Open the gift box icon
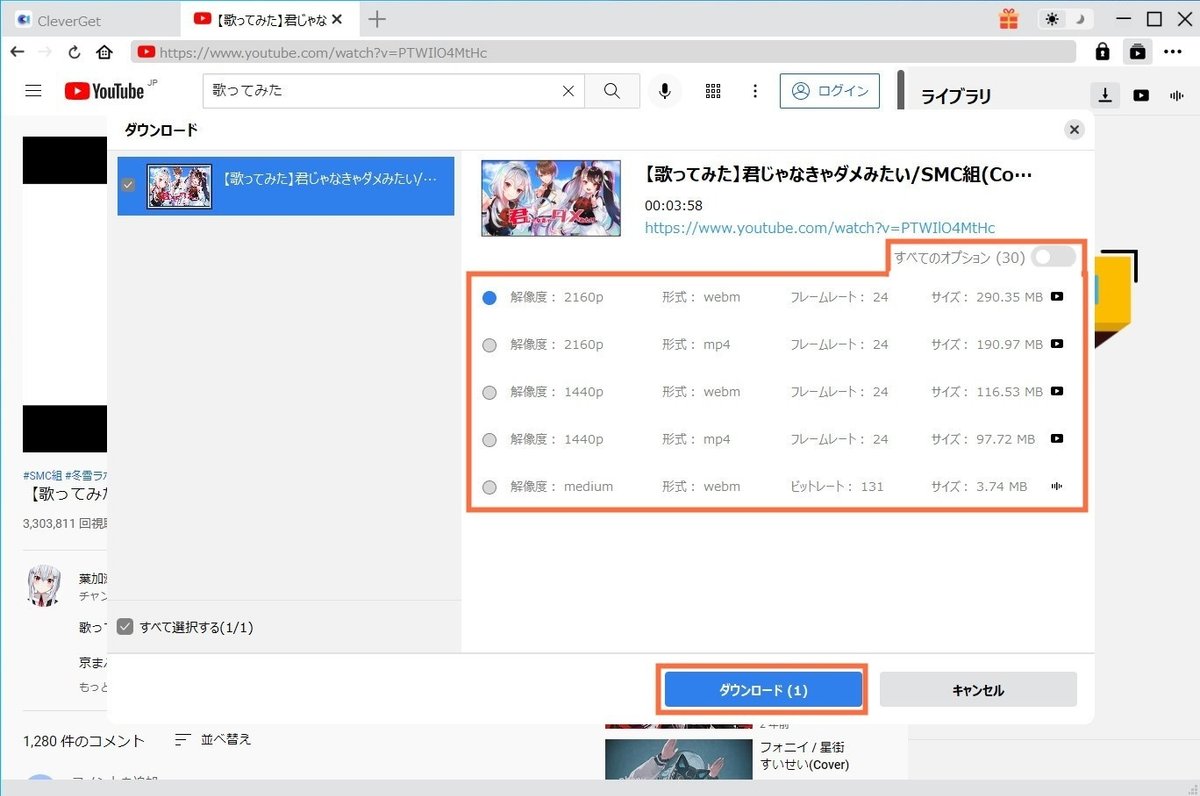The height and width of the screenshot is (796, 1200). click(1008, 19)
